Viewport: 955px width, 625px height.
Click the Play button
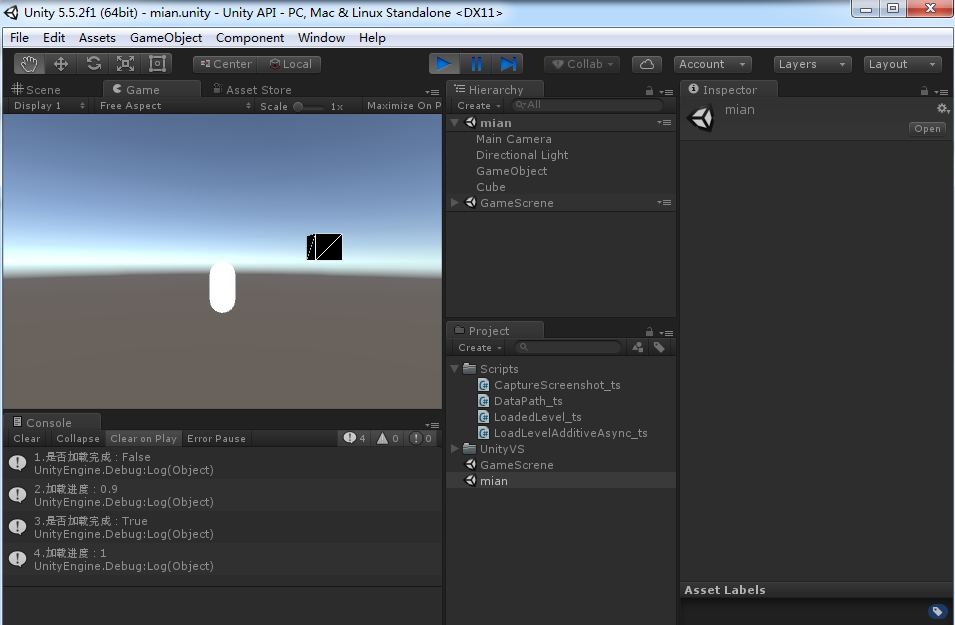coord(445,64)
